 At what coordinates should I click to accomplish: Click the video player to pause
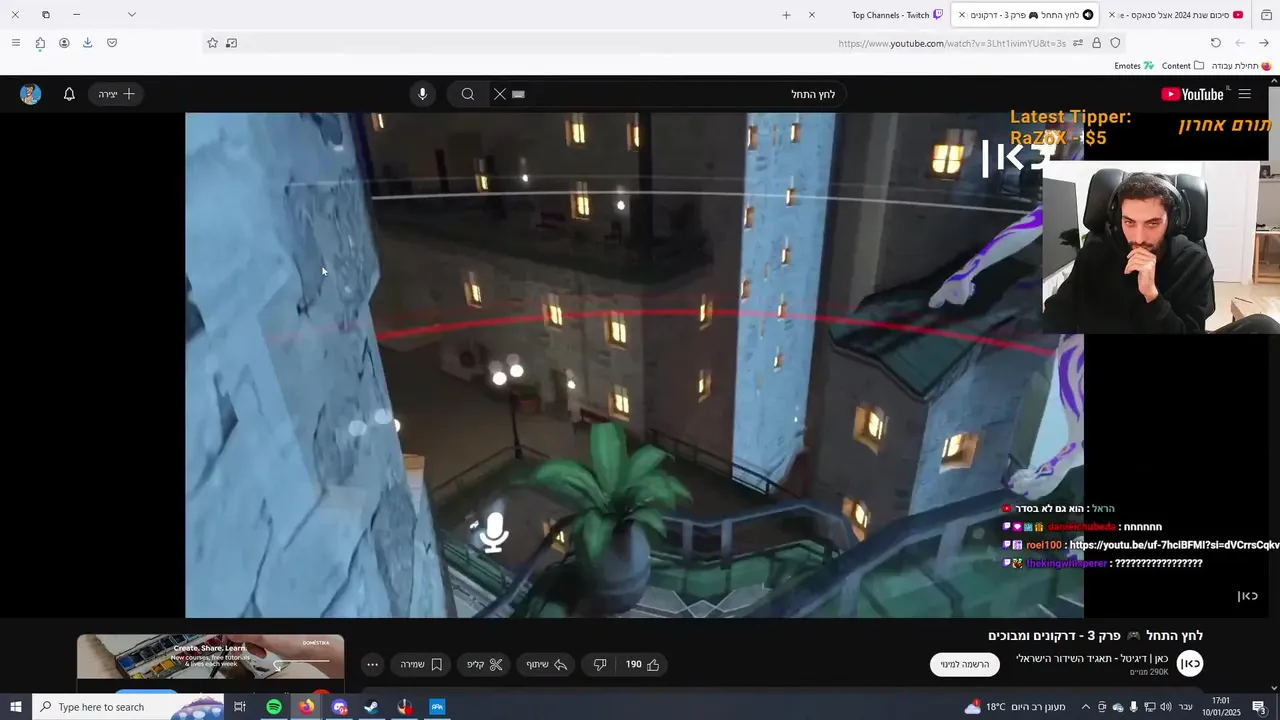click(634, 364)
